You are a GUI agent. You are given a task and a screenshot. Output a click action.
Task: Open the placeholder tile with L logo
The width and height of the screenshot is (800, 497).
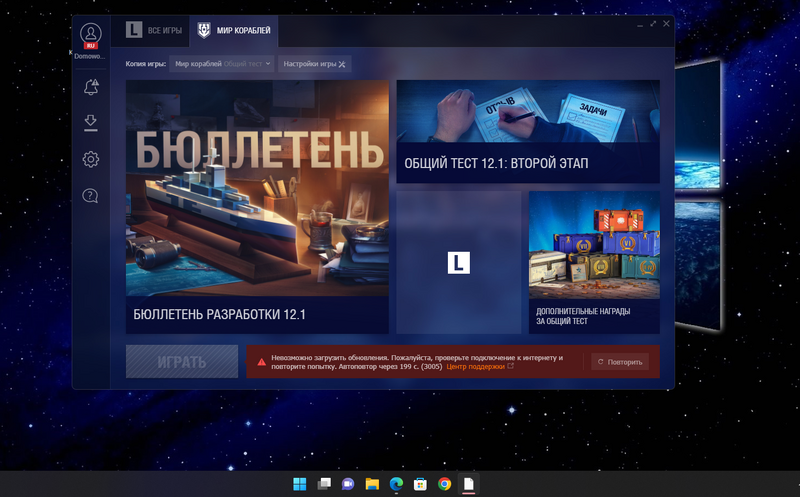459,263
